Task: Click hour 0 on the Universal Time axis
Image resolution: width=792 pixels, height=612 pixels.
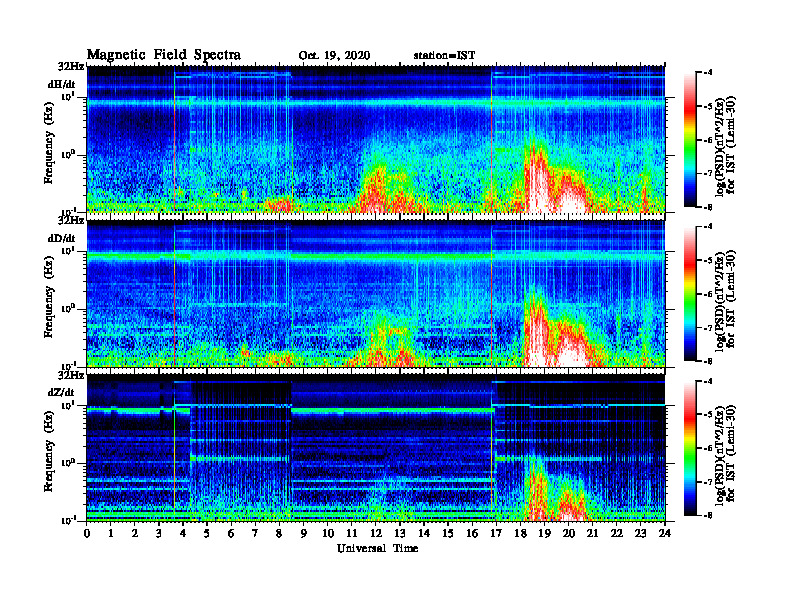Action: 87,533
